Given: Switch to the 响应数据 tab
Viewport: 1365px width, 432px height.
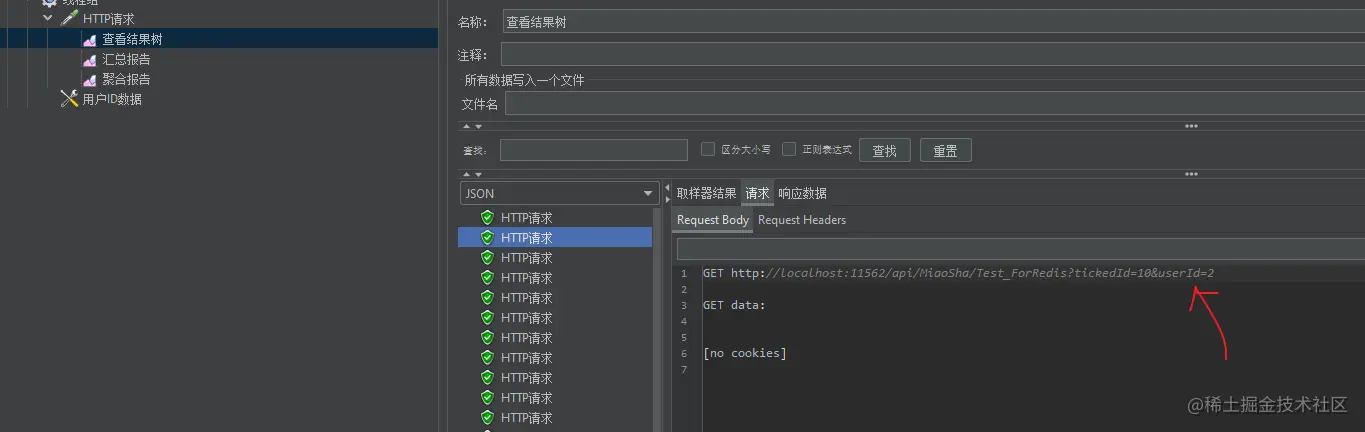Looking at the screenshot, I should click(x=802, y=193).
